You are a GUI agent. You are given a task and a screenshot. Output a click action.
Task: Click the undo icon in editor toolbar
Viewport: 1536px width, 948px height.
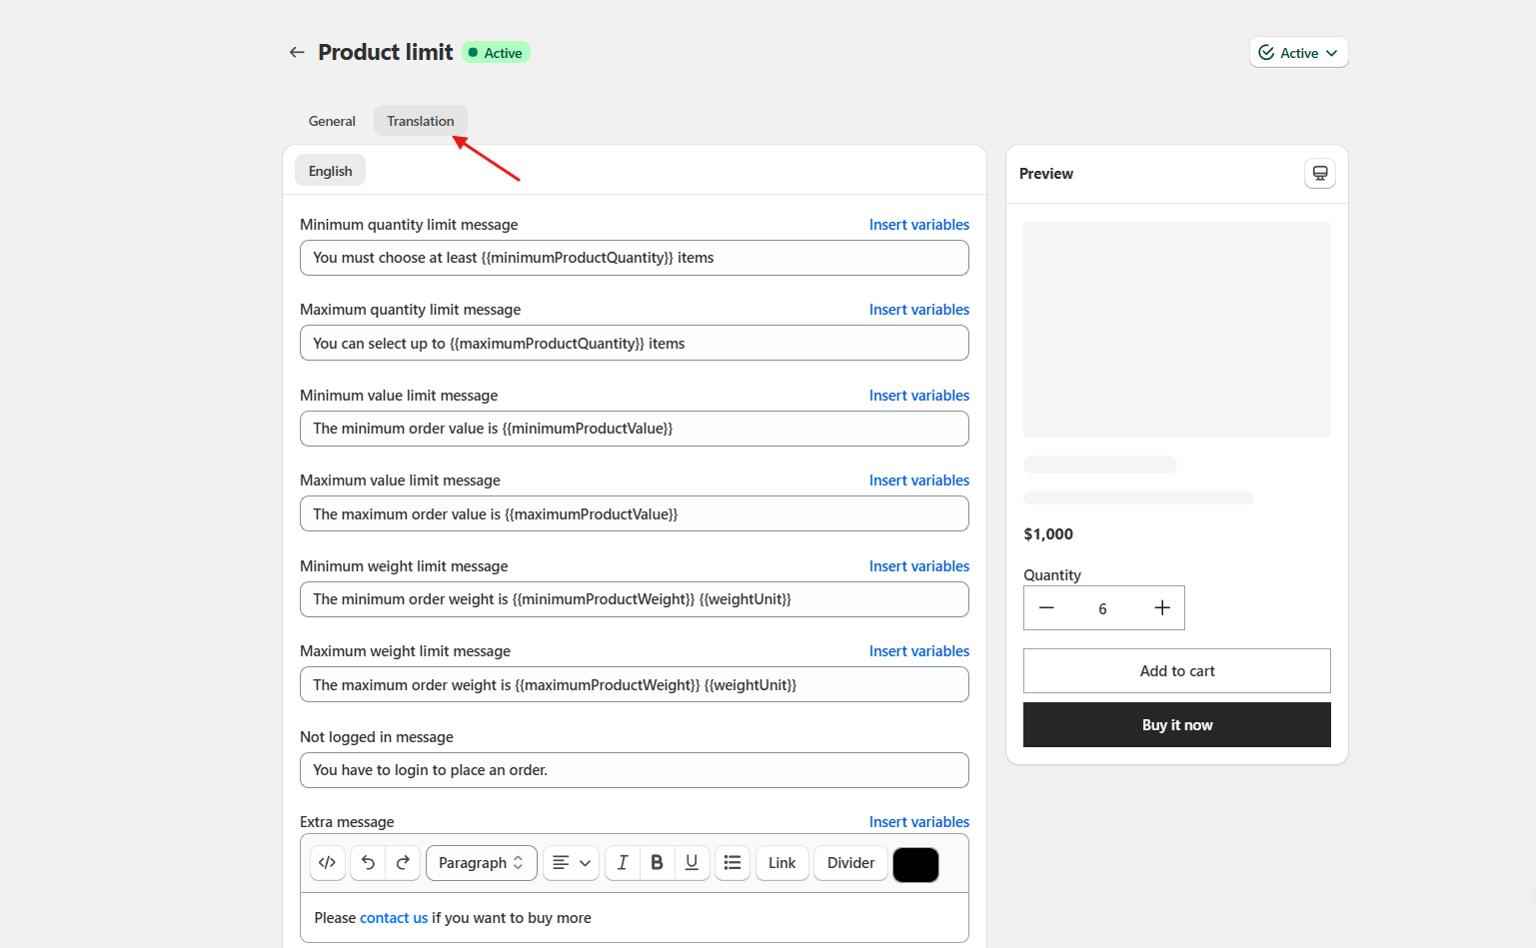(368, 863)
